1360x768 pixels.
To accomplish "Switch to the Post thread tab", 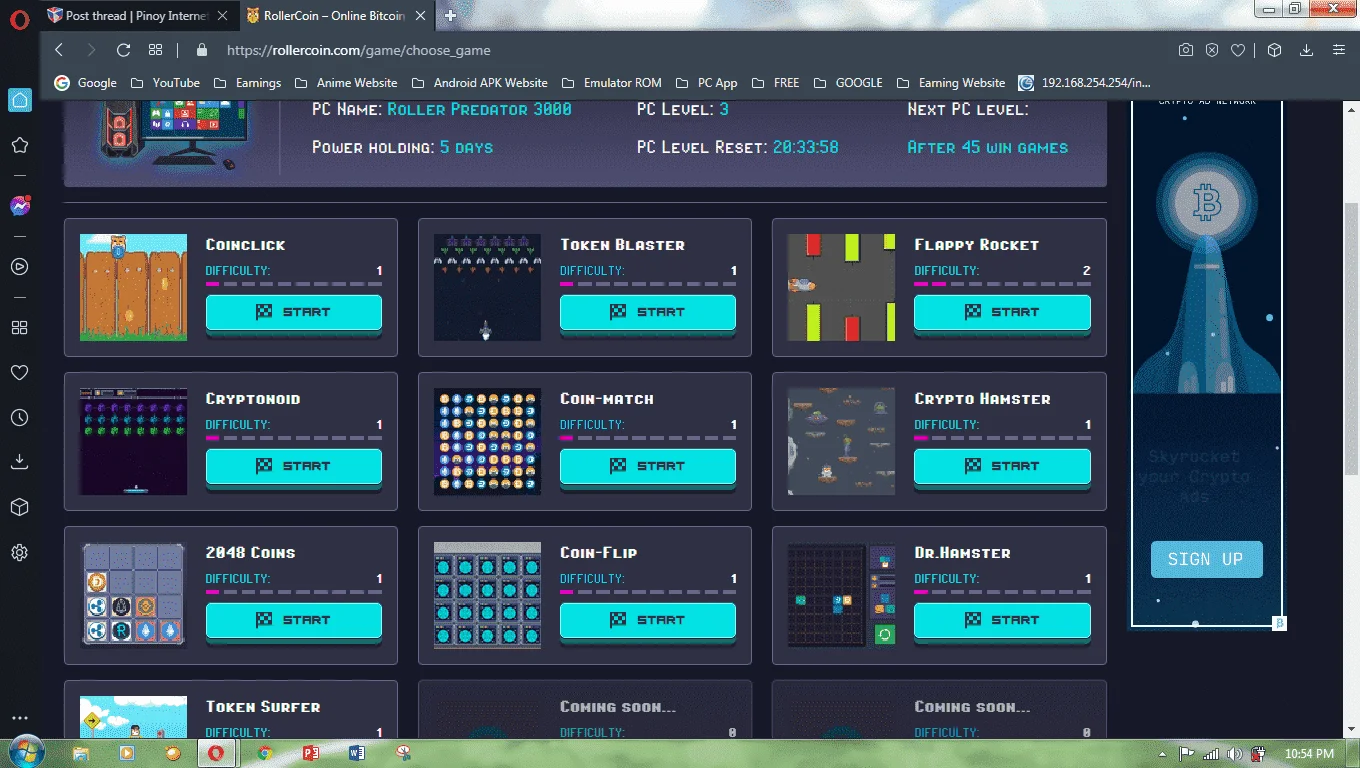I will click(x=138, y=16).
